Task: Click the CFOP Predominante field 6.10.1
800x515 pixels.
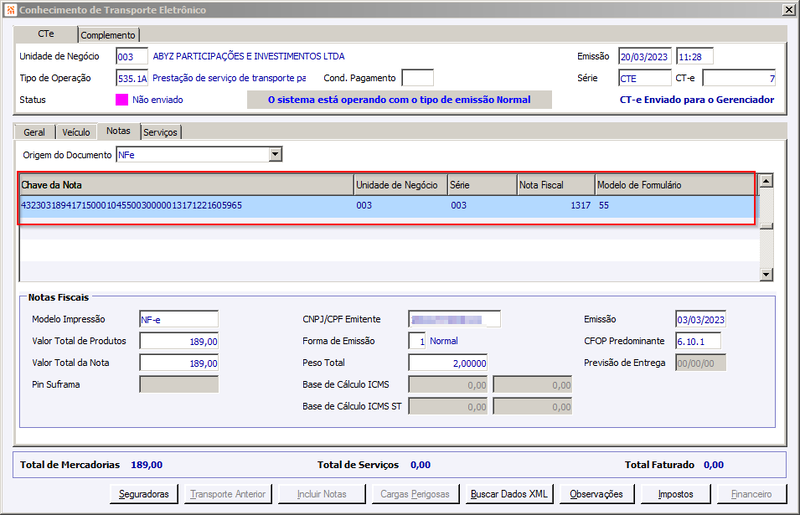Action: 698,341
